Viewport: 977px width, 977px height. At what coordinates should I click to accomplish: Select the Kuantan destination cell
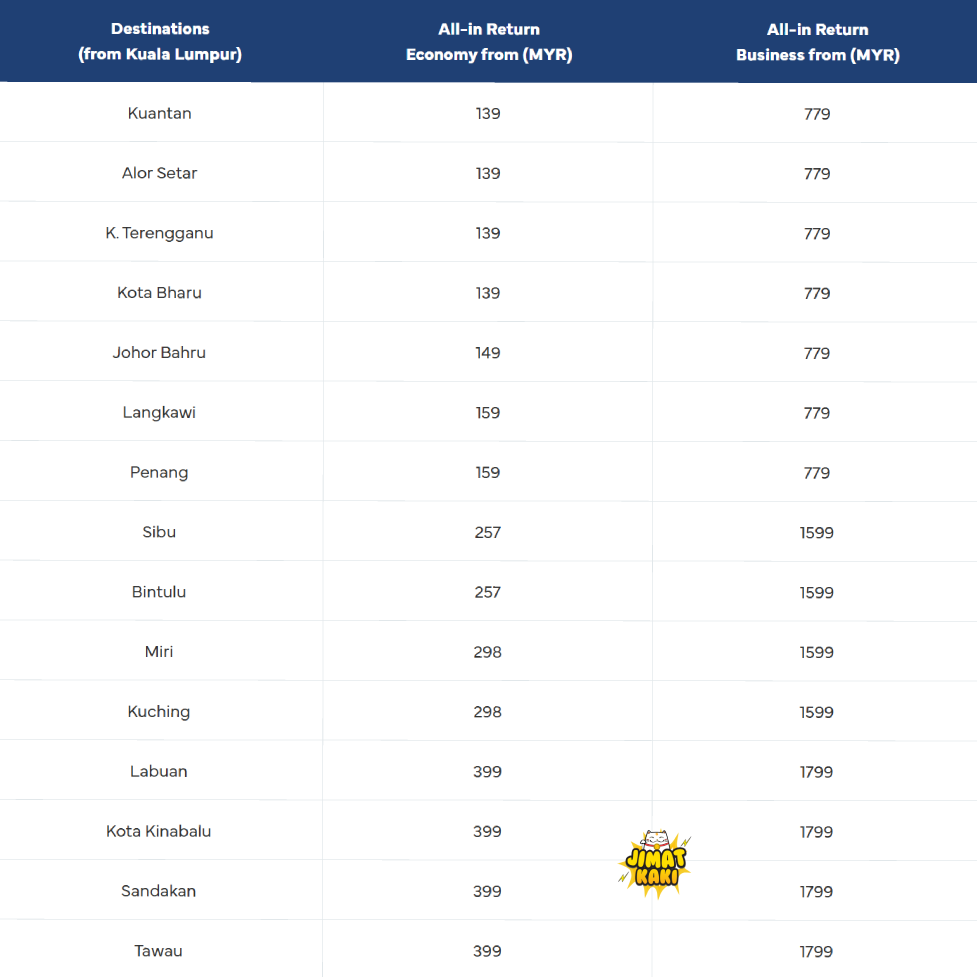160,113
